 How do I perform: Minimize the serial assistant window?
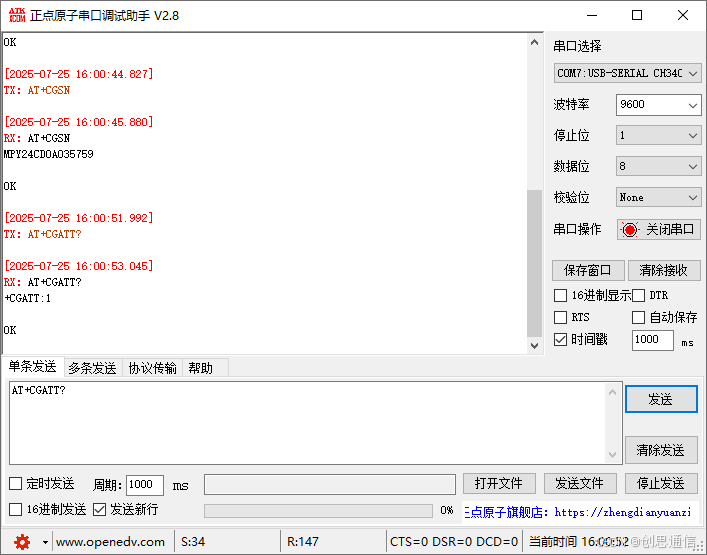[592, 15]
